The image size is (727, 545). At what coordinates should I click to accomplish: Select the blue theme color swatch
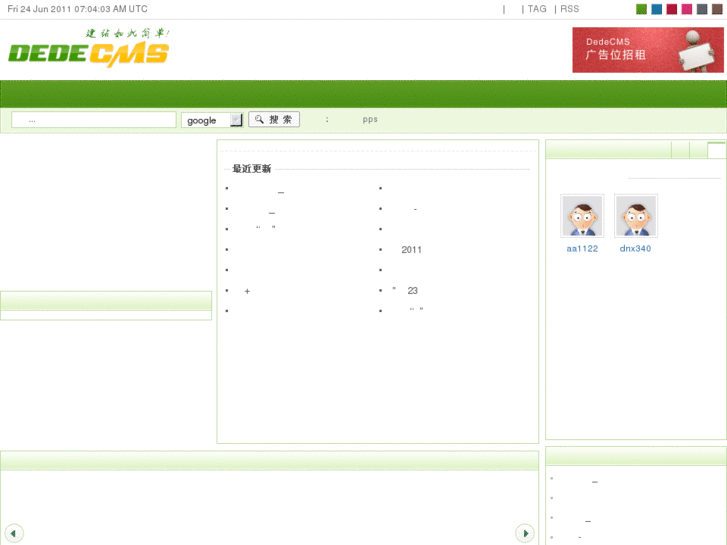tap(657, 9)
